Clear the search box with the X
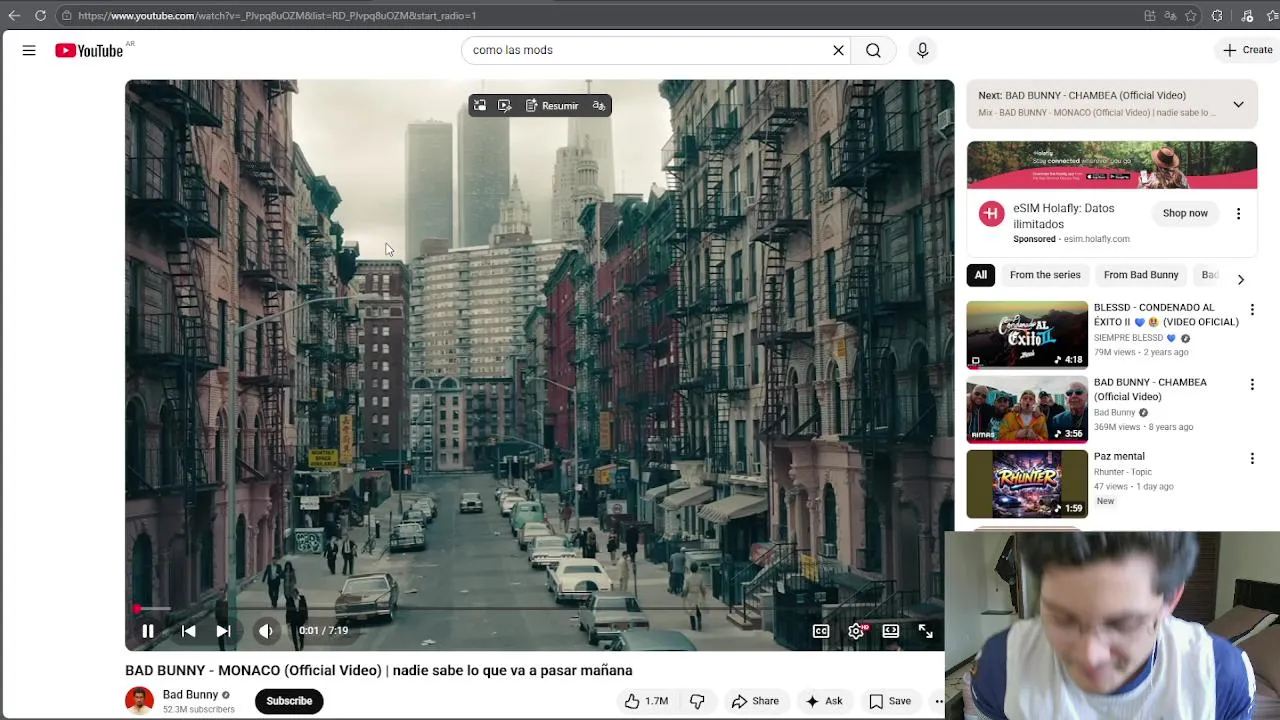This screenshot has width=1280, height=720. point(838,50)
